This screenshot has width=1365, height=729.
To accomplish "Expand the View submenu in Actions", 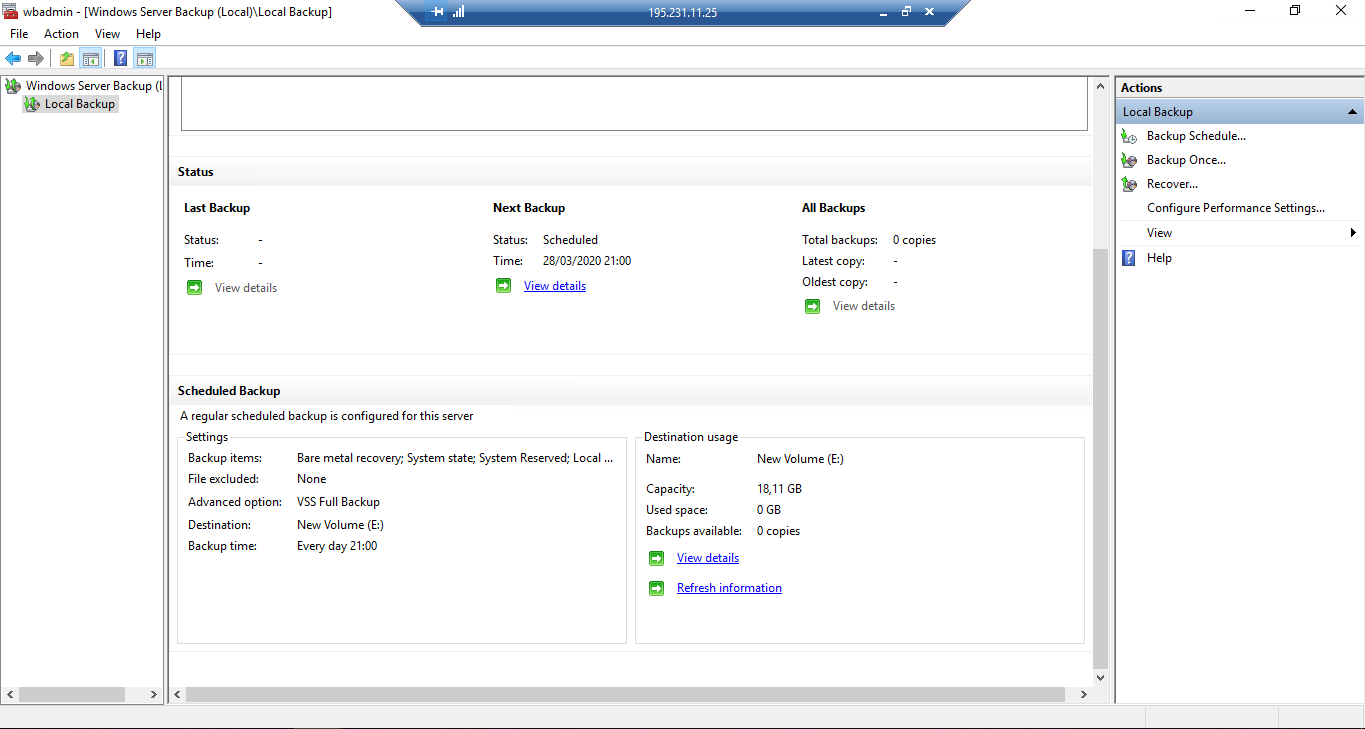I will pos(1353,233).
